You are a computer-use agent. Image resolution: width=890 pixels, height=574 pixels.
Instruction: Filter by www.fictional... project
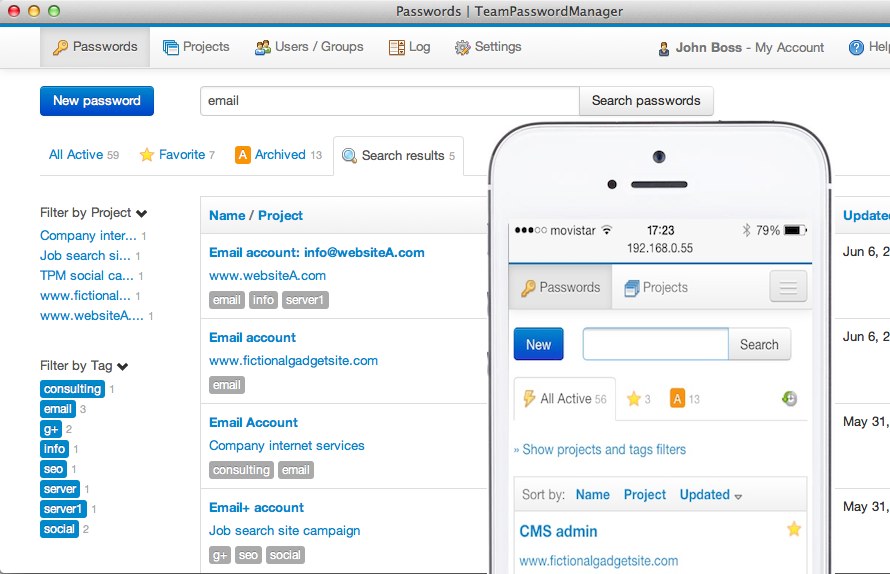coord(85,295)
